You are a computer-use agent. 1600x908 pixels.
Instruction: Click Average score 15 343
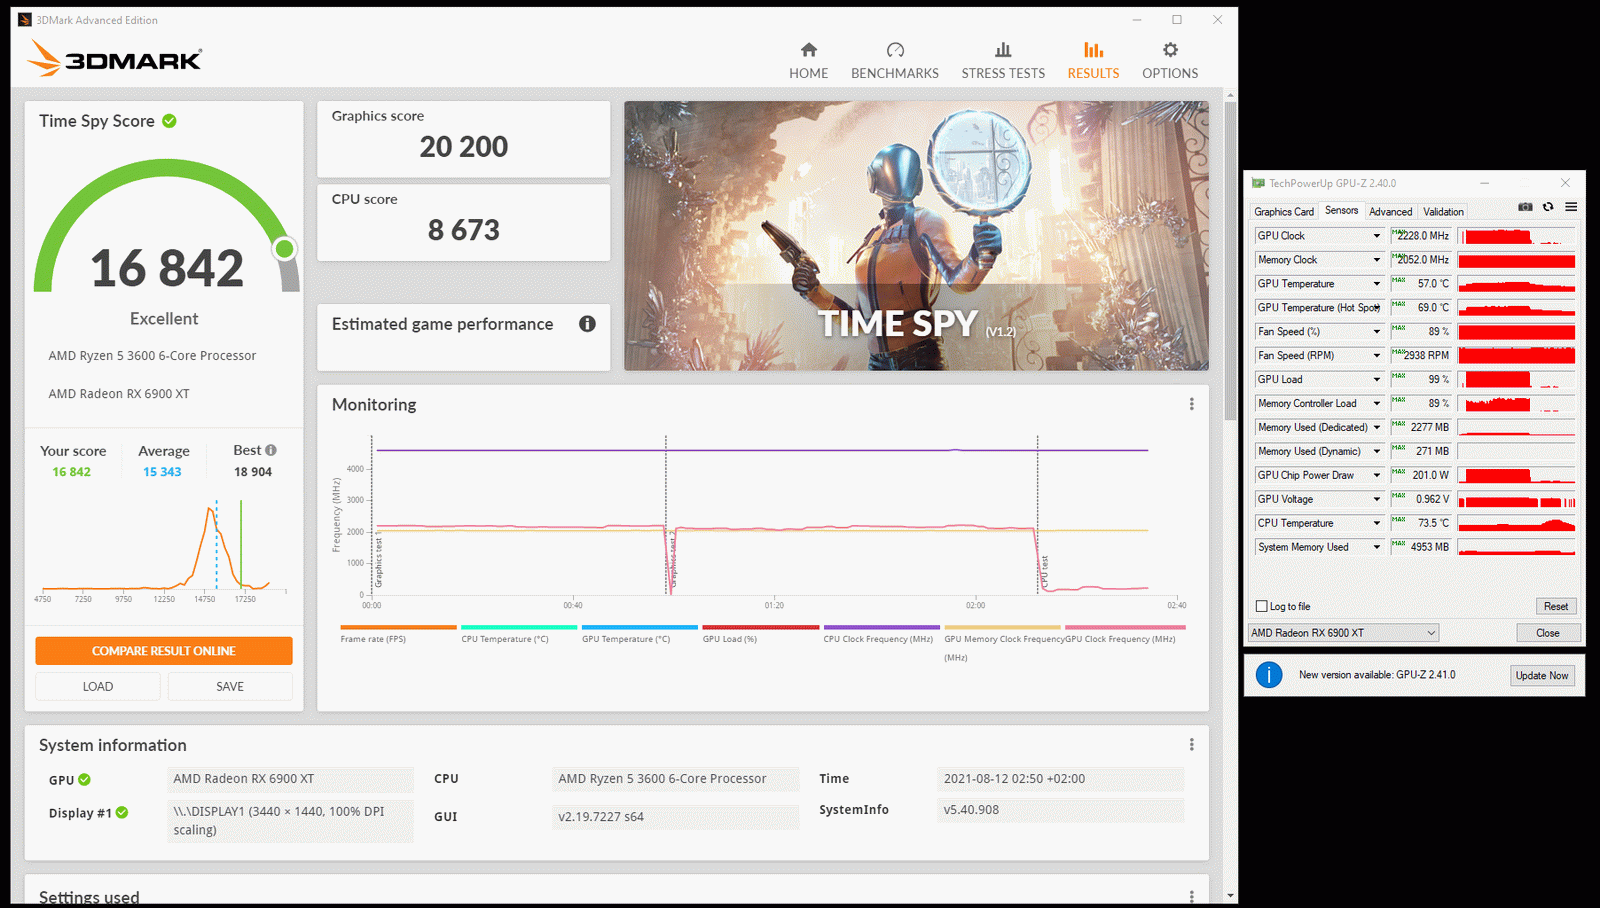(x=162, y=472)
